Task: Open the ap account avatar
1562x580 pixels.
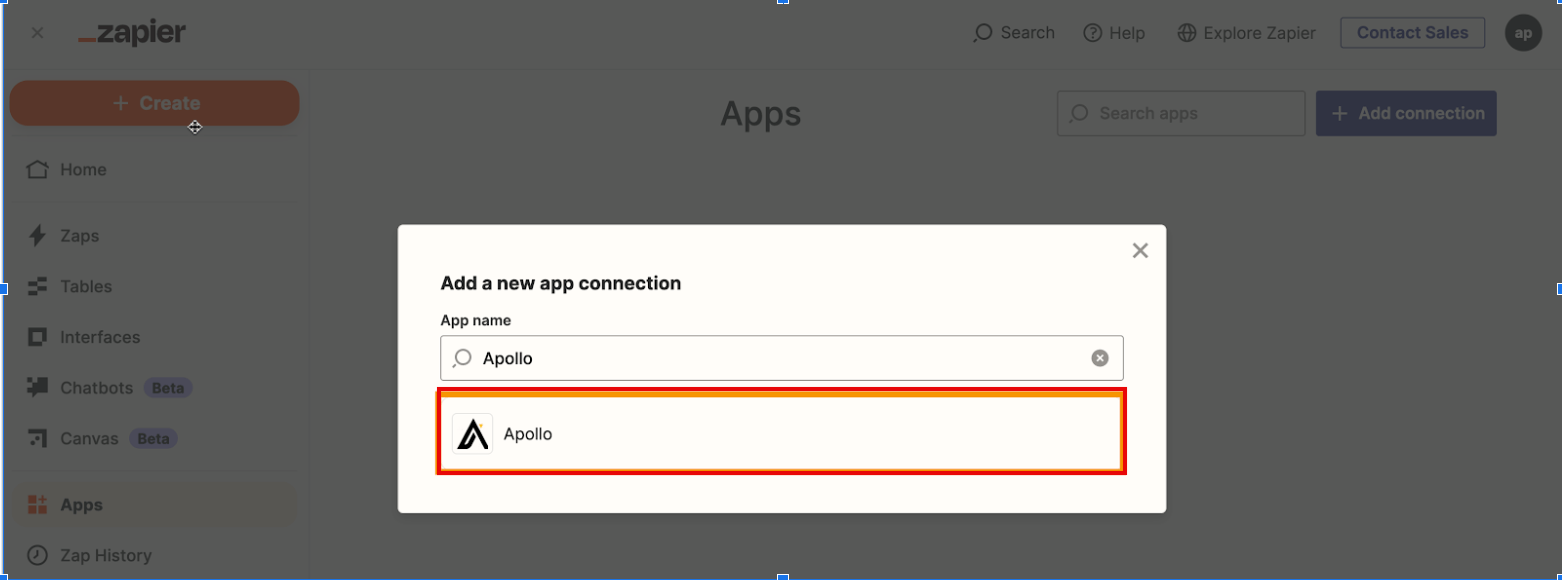Action: click(x=1523, y=33)
